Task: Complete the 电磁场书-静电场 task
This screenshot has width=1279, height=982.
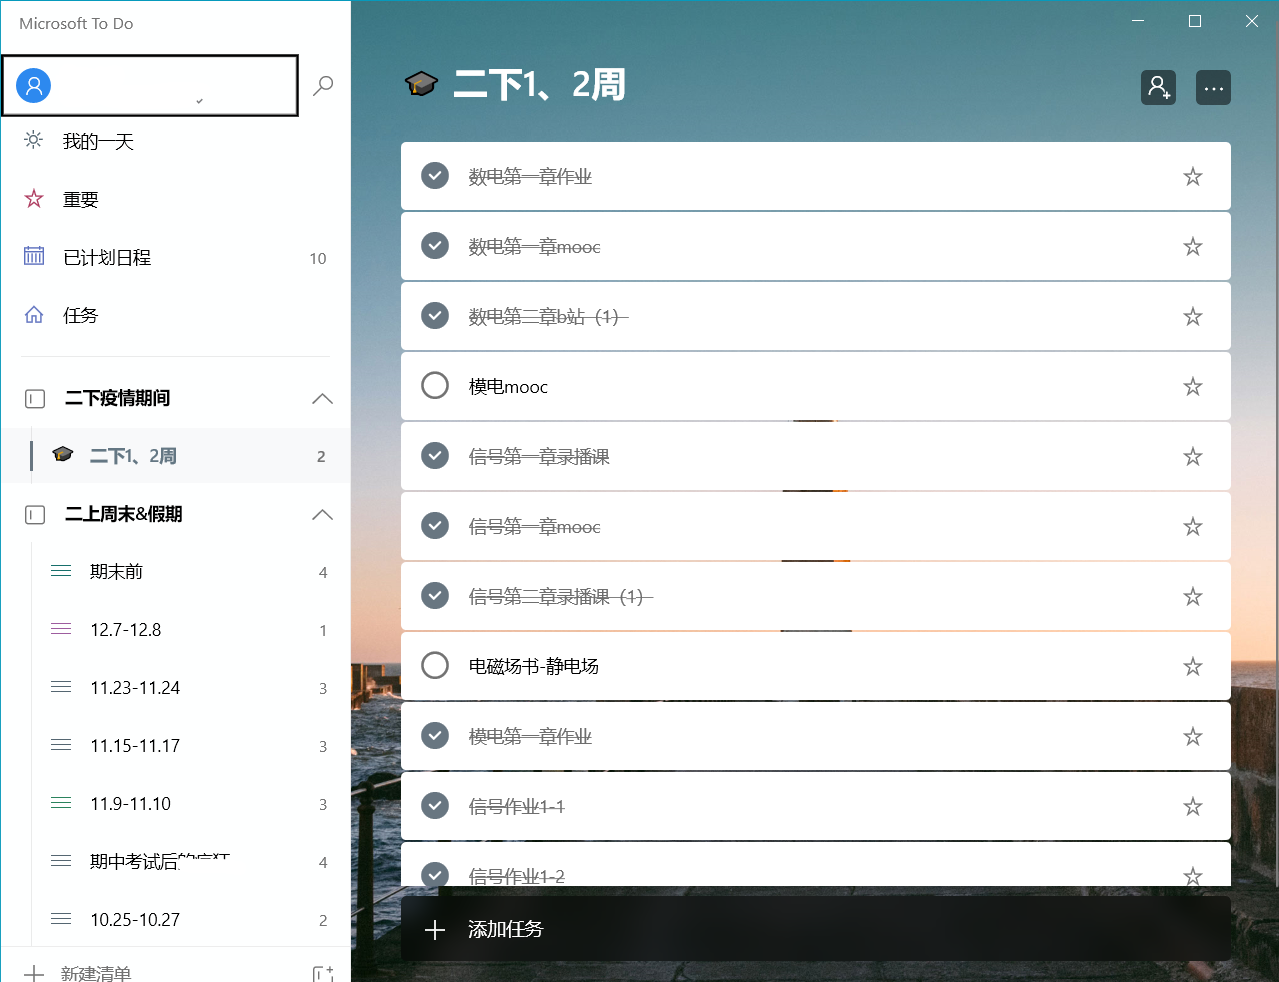Action: [434, 665]
